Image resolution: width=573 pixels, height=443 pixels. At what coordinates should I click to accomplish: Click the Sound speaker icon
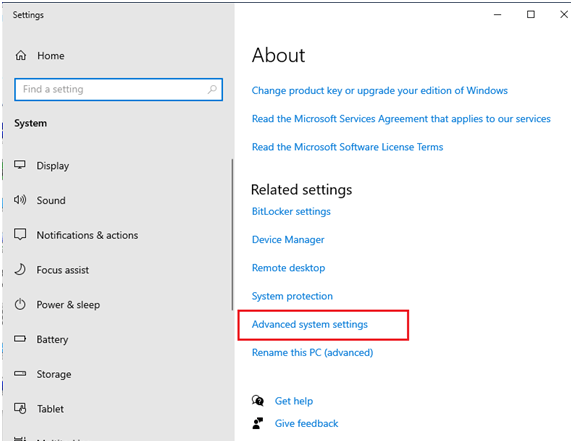20,200
